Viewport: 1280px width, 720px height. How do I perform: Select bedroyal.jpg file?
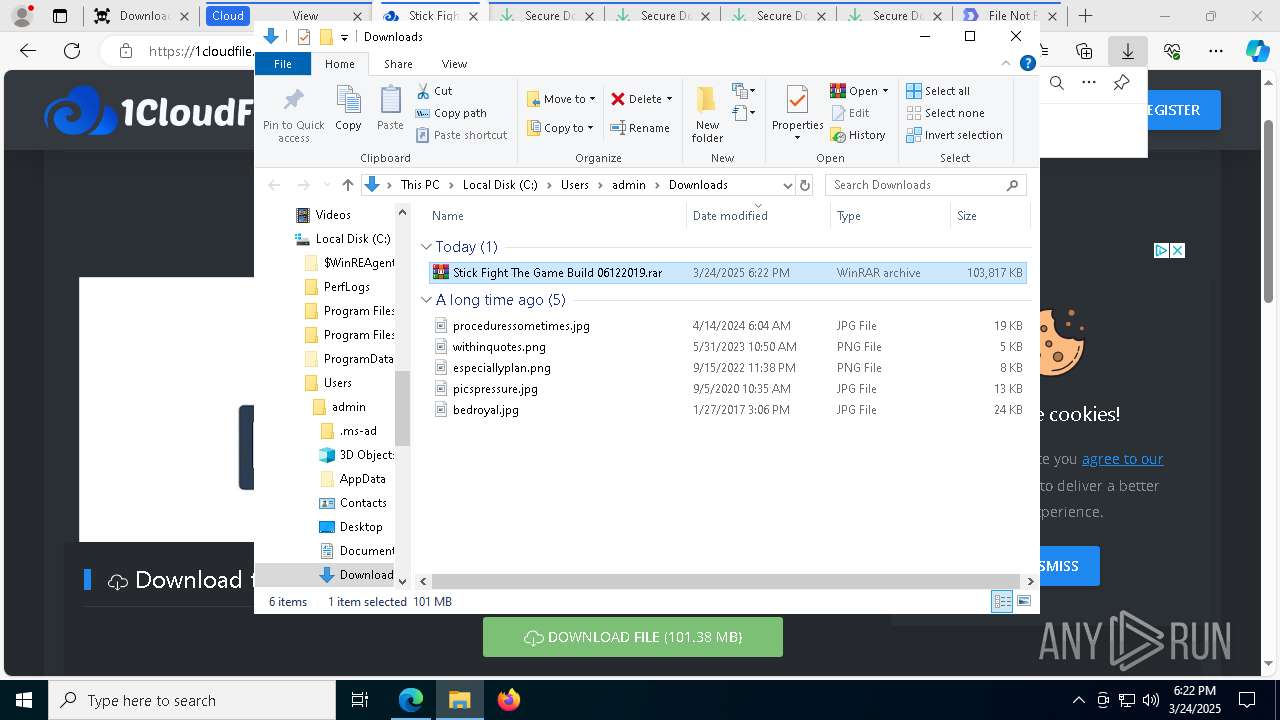pos(728,410)
